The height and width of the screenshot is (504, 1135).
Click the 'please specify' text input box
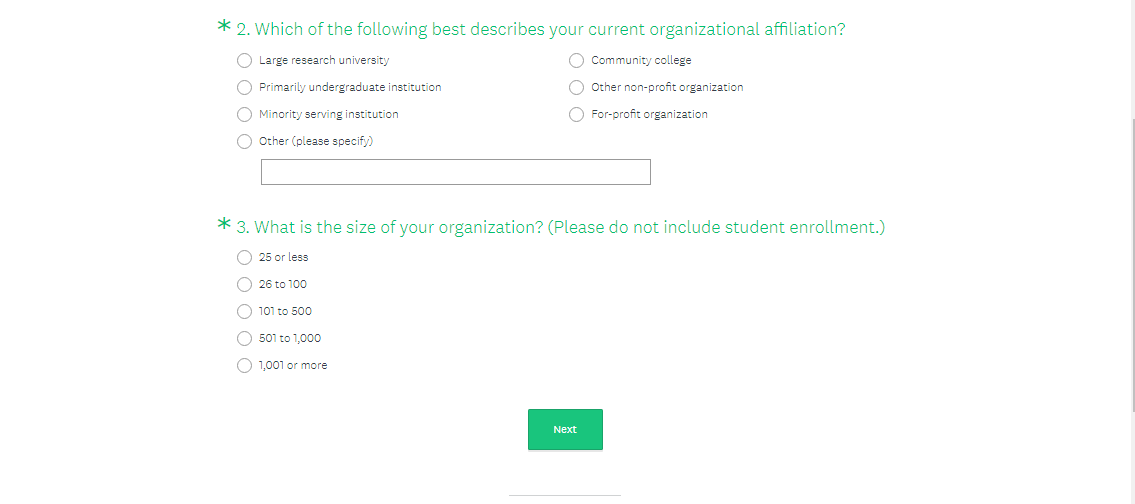click(455, 172)
